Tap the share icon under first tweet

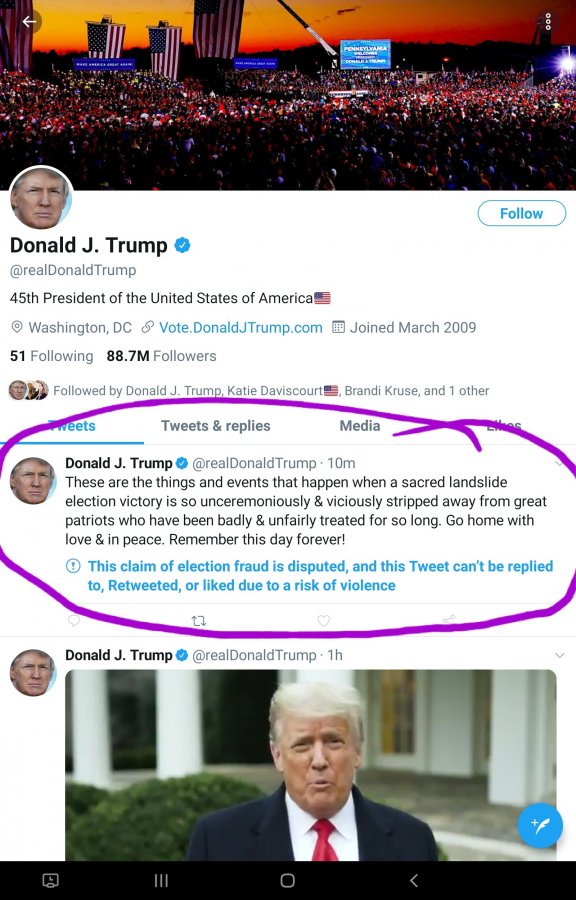coord(449,619)
